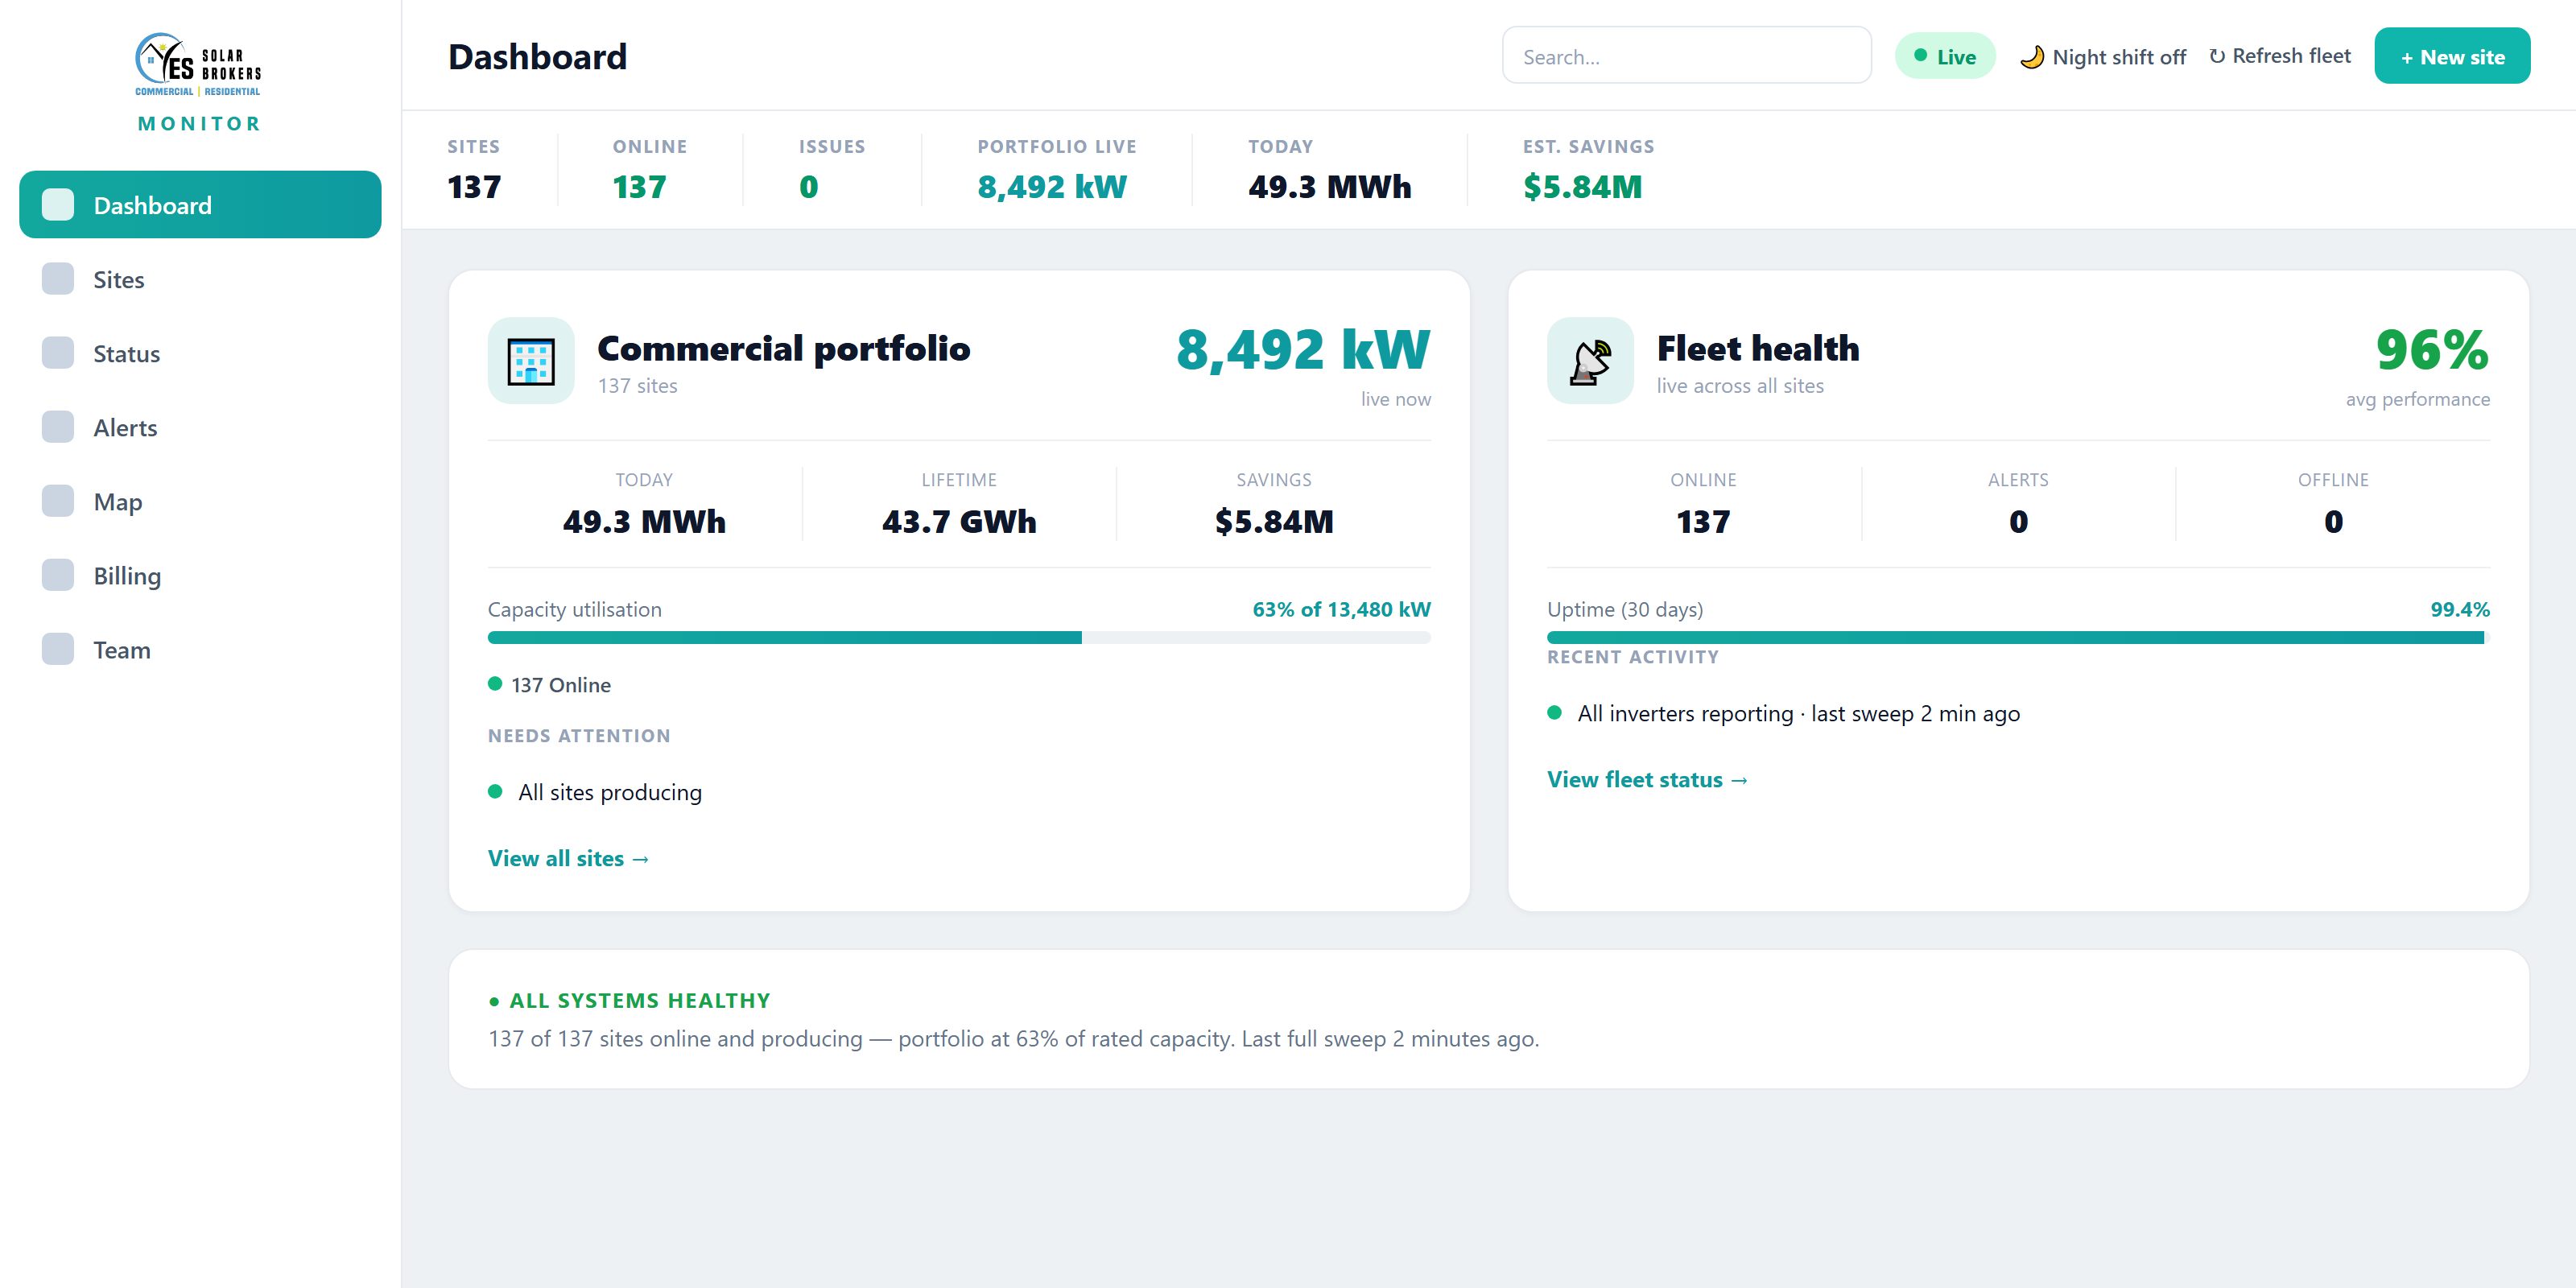
Task: Click the Uptime (30 days) progress bar
Action: point(2018,638)
